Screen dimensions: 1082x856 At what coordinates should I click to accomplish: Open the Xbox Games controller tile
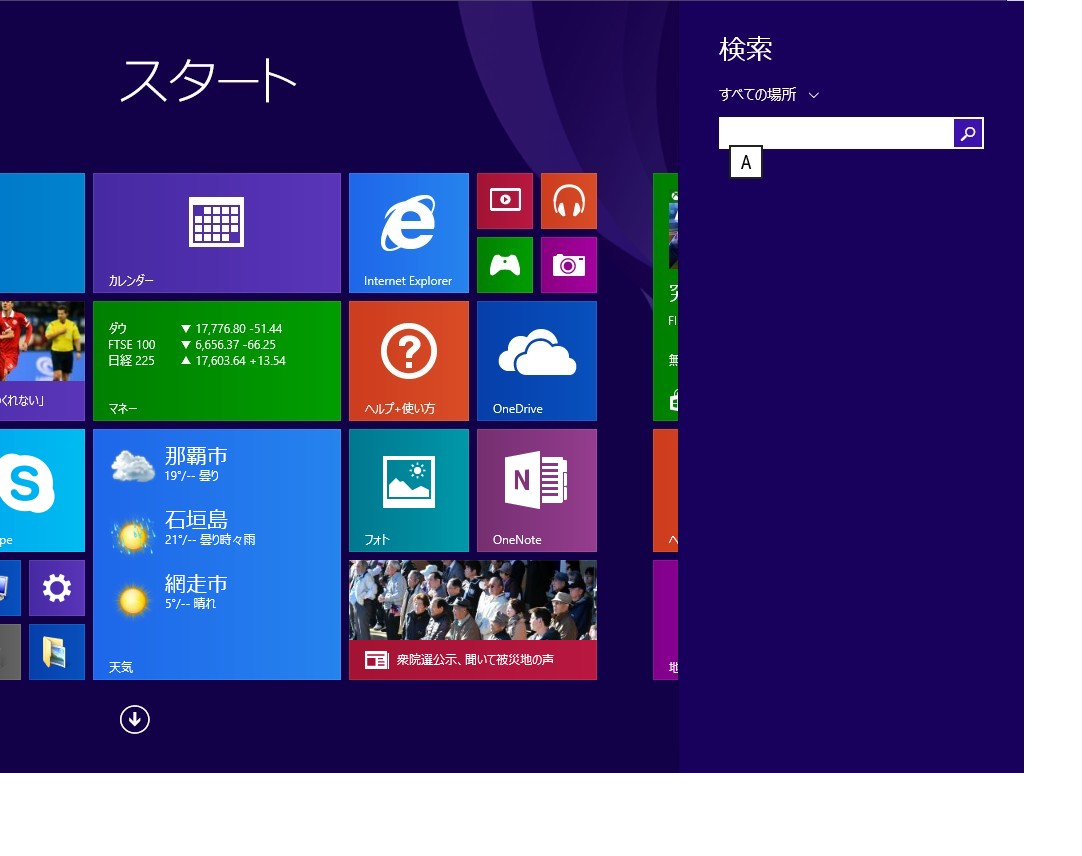(504, 265)
